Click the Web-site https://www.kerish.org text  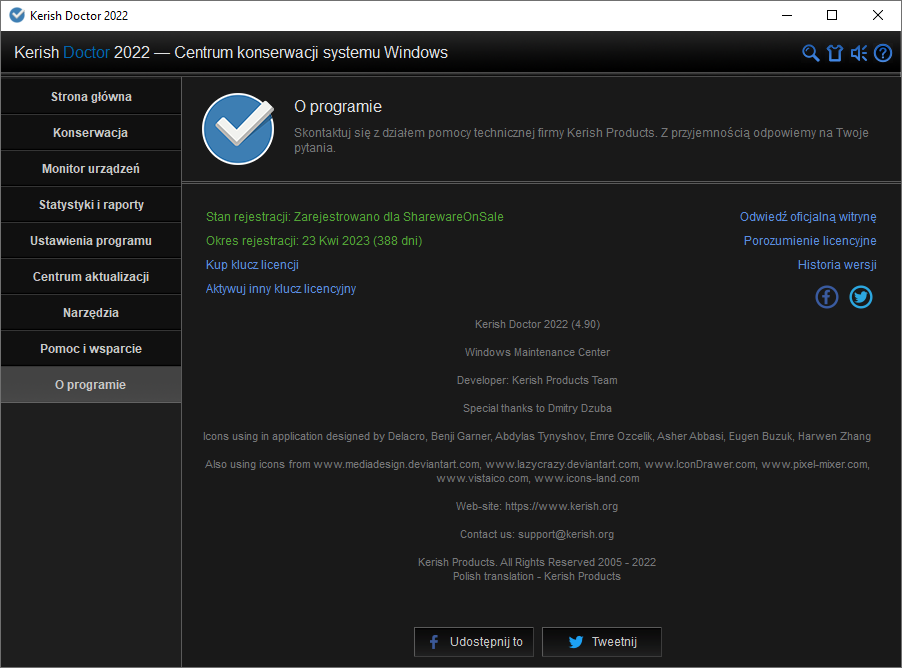537,506
